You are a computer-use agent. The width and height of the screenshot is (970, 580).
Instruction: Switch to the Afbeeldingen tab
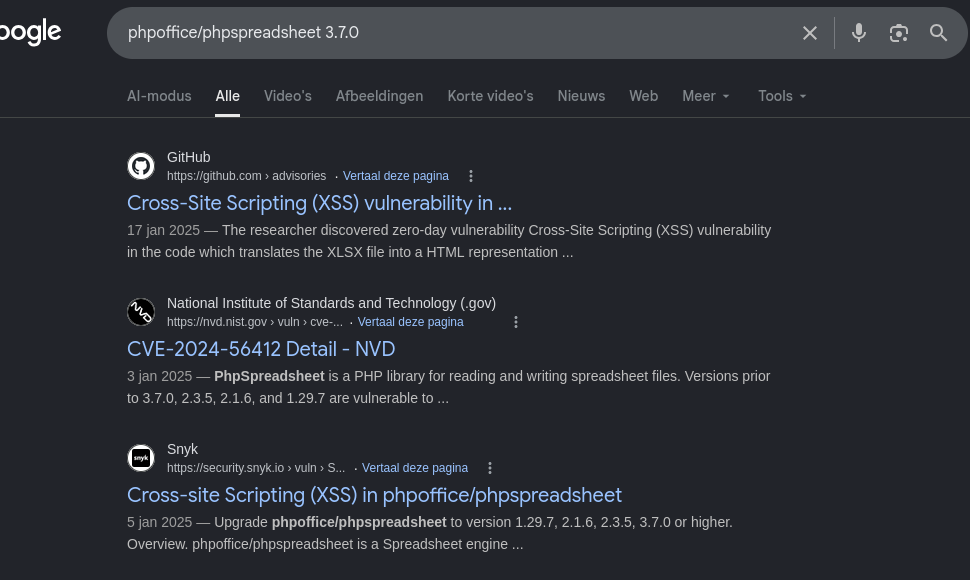(379, 96)
